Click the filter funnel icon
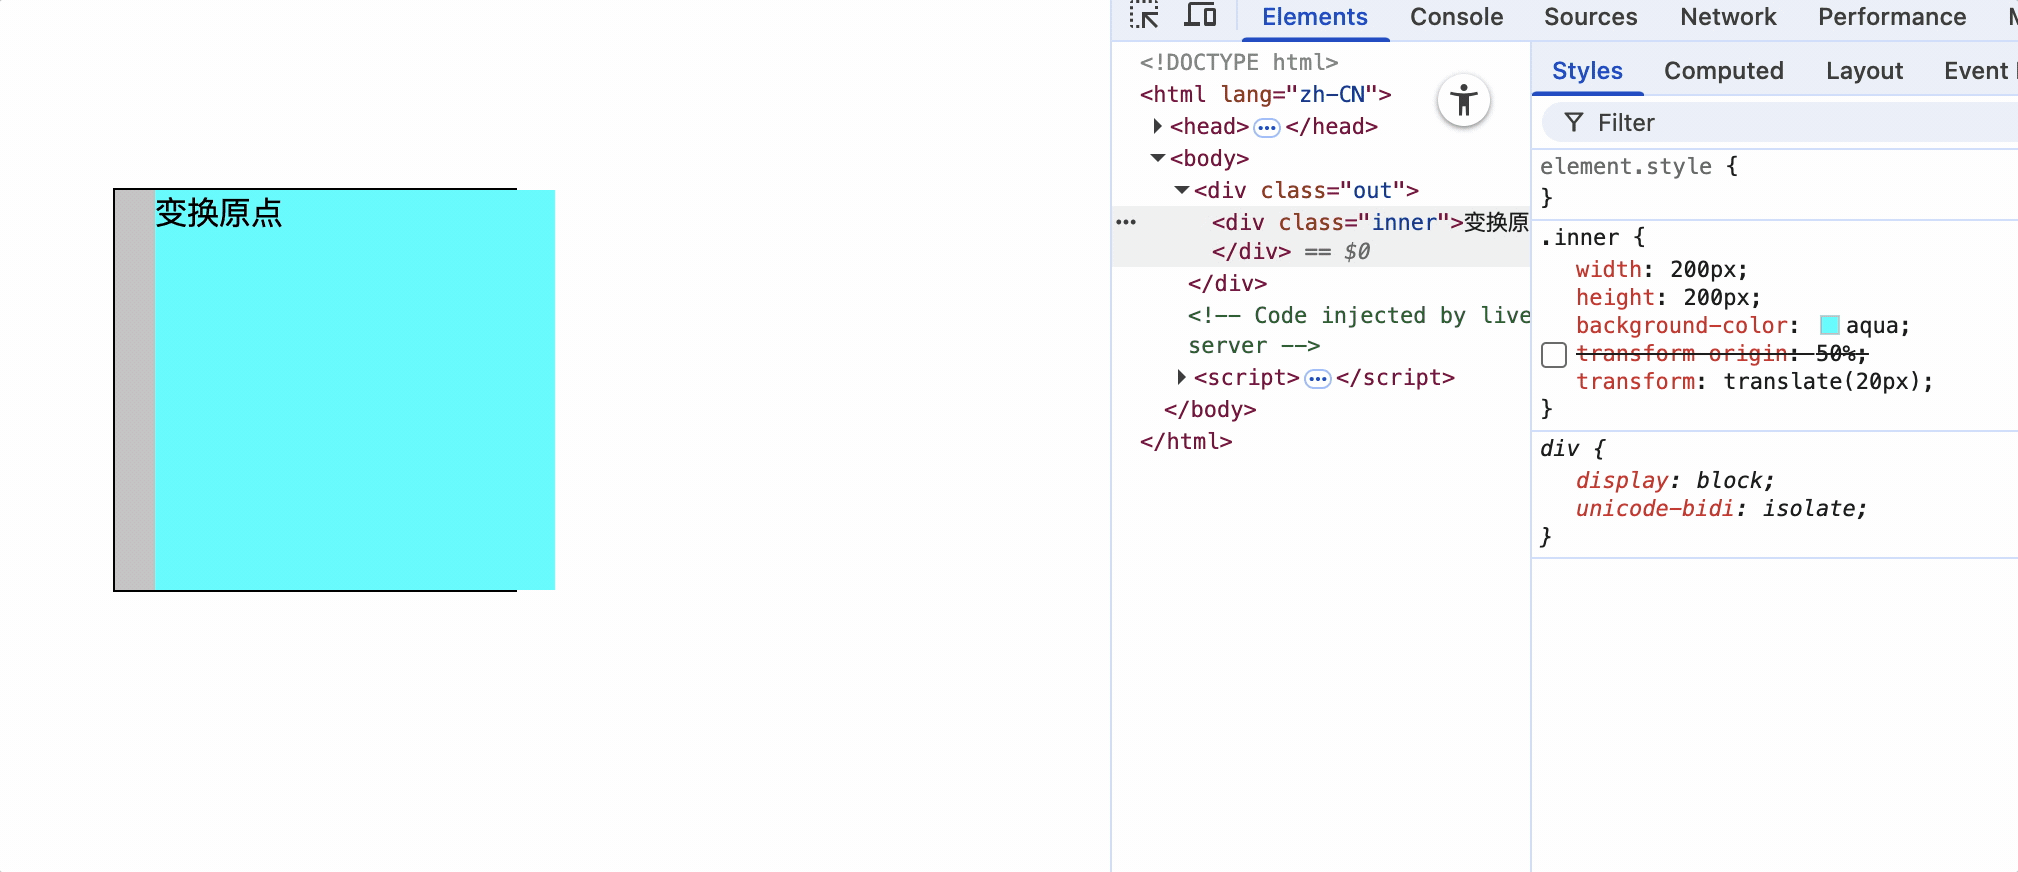This screenshot has width=2018, height=872. point(1574,122)
